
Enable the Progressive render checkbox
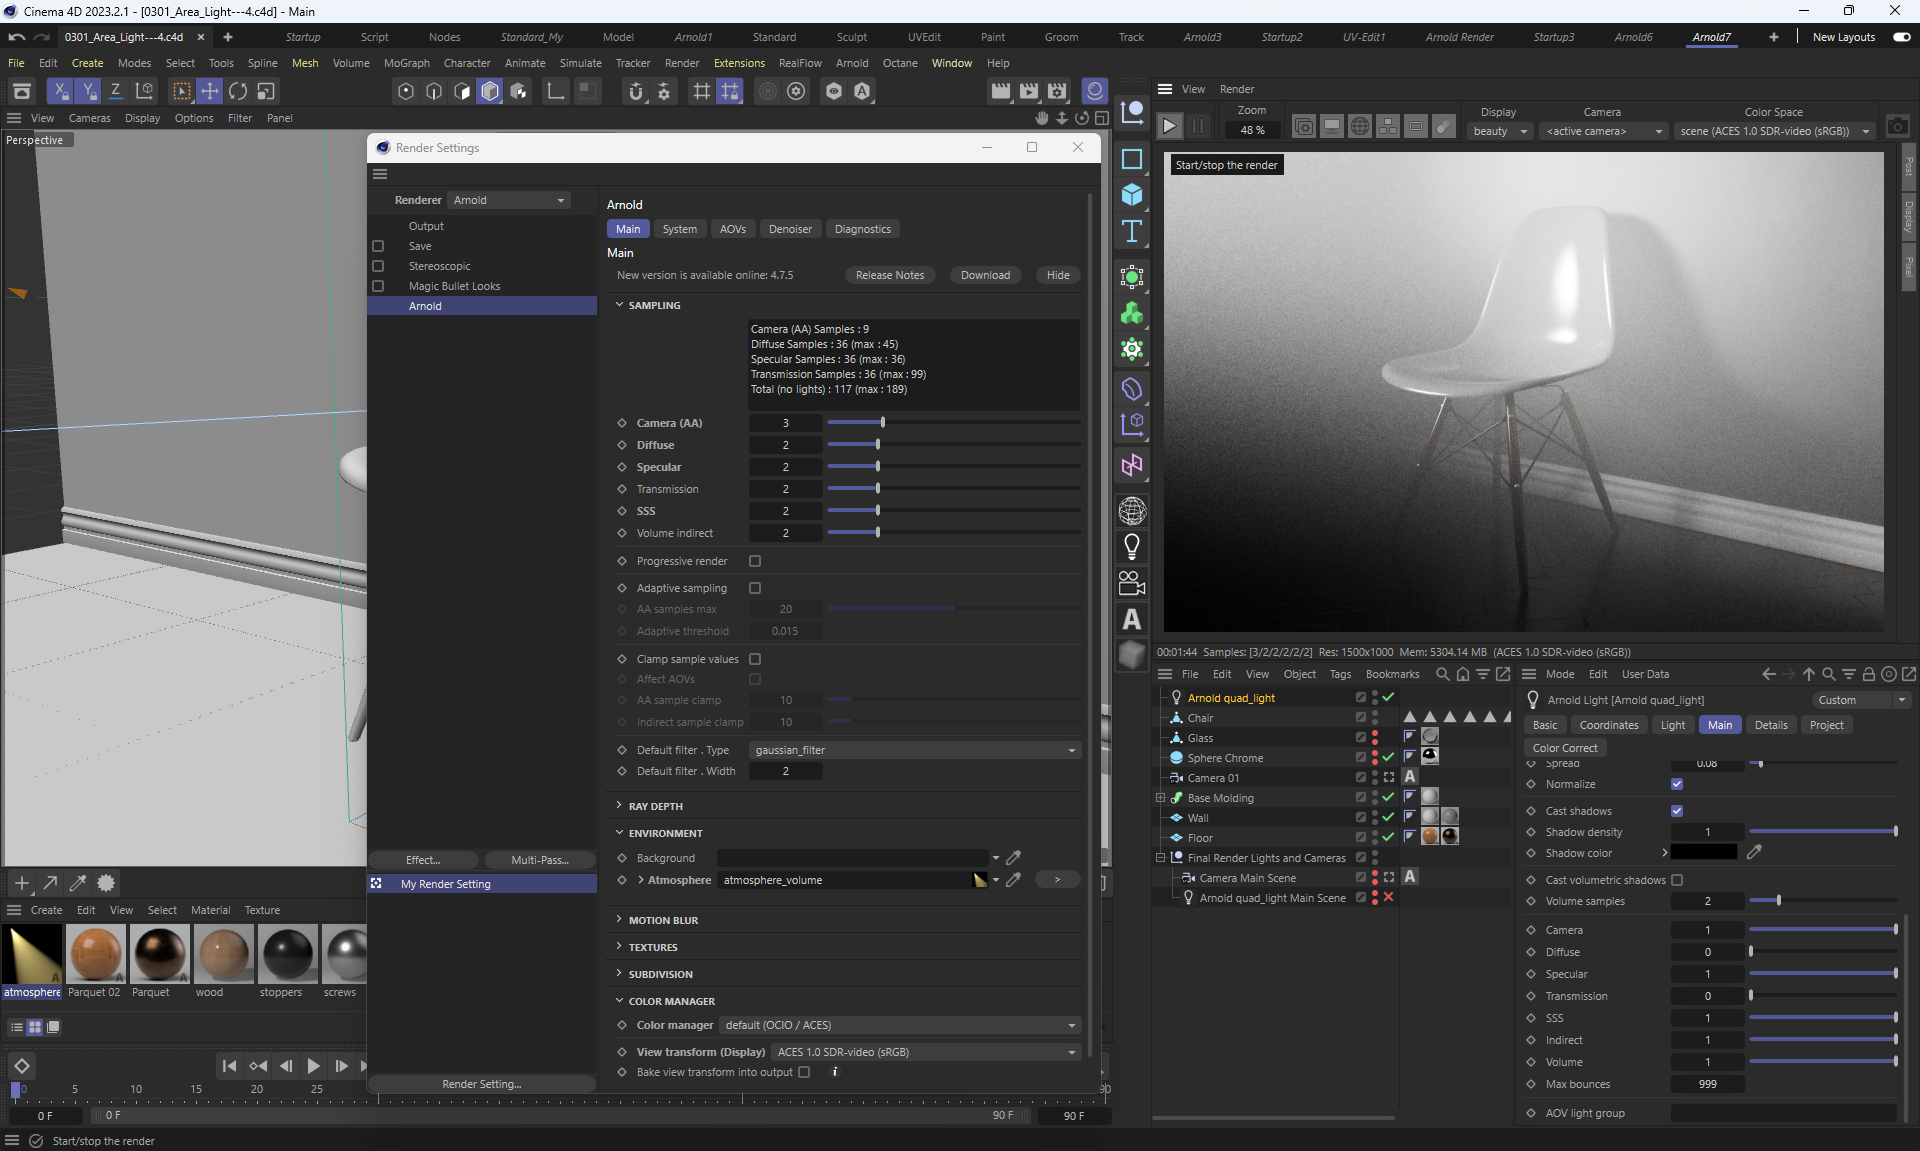755,561
